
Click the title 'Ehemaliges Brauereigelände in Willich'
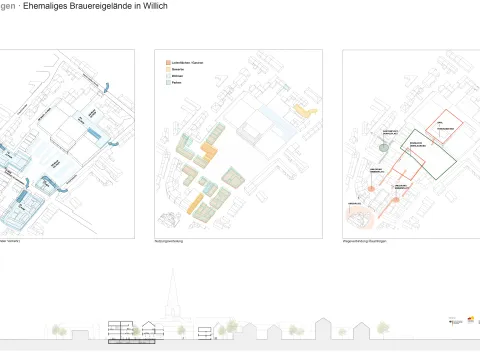pos(95,6)
